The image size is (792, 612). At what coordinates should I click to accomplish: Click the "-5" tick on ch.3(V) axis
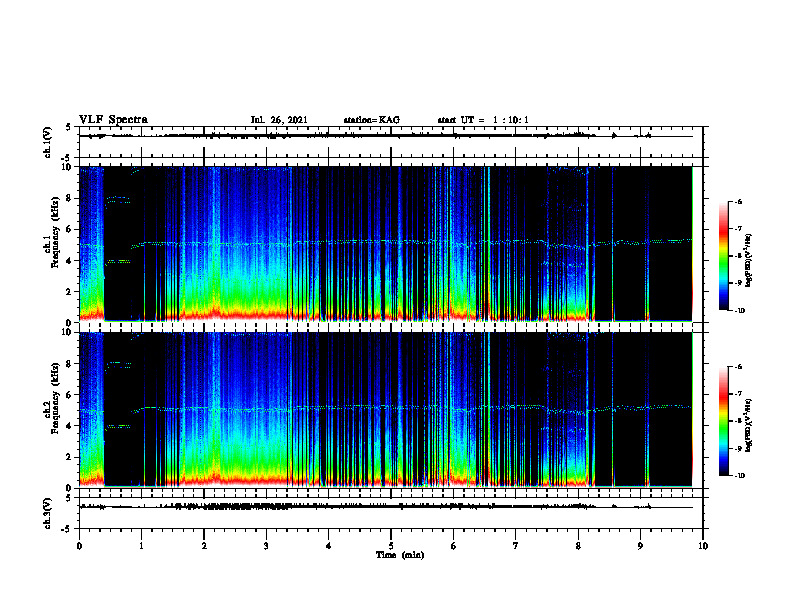click(67, 529)
